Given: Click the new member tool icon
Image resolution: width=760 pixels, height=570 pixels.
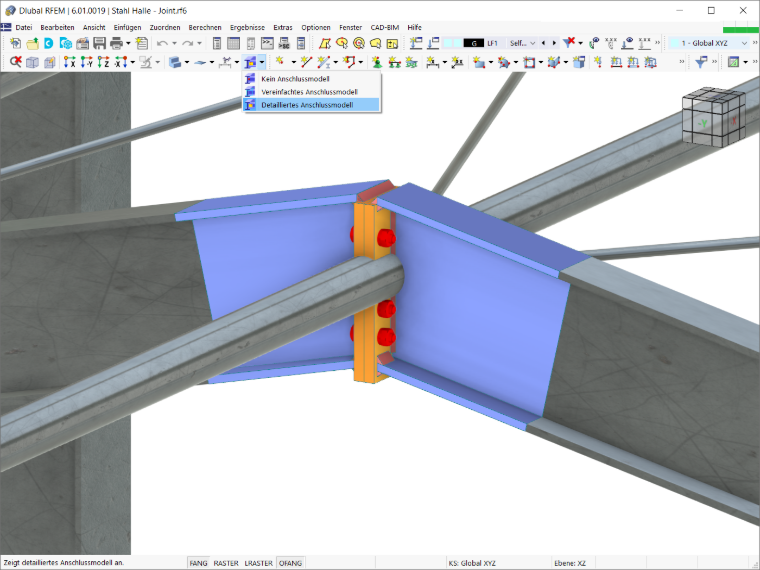Looking at the screenshot, I should pos(323,62).
